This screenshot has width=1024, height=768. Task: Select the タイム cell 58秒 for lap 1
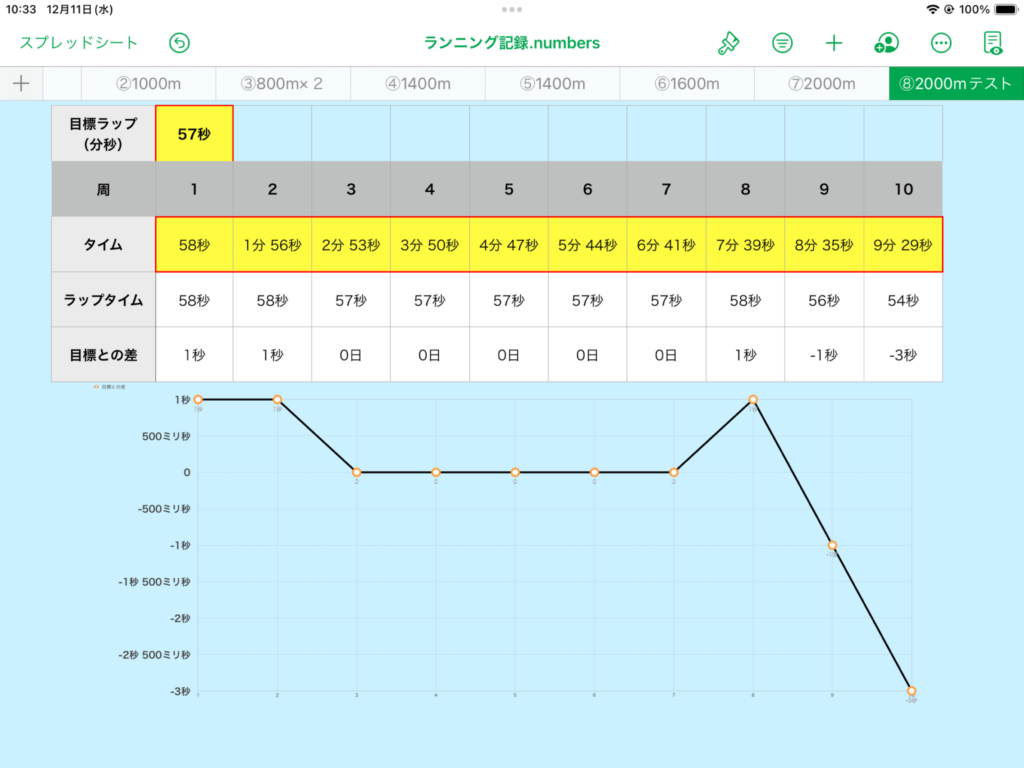pyautogui.click(x=194, y=245)
